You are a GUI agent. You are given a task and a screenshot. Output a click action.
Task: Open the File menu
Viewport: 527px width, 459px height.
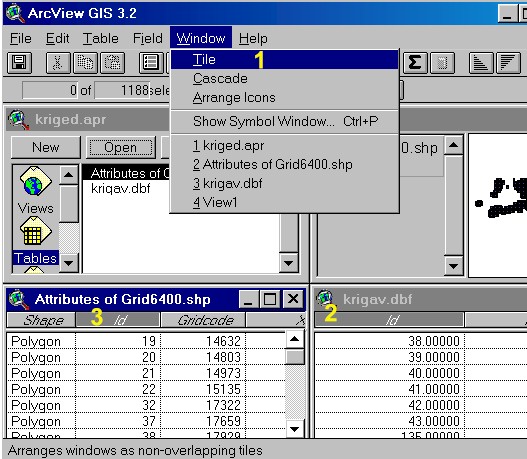pyautogui.click(x=21, y=38)
